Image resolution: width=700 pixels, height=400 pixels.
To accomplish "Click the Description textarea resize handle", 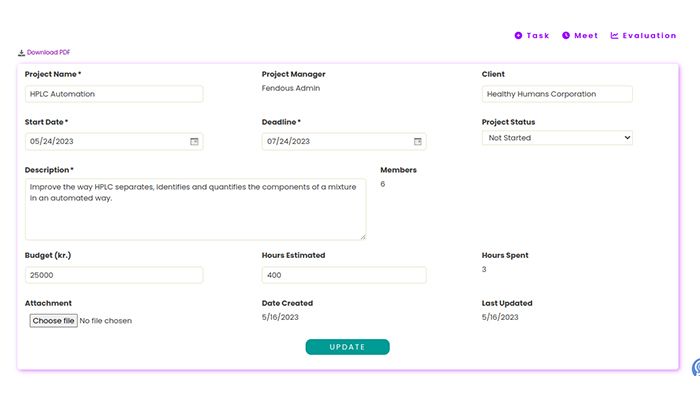I will [x=362, y=236].
